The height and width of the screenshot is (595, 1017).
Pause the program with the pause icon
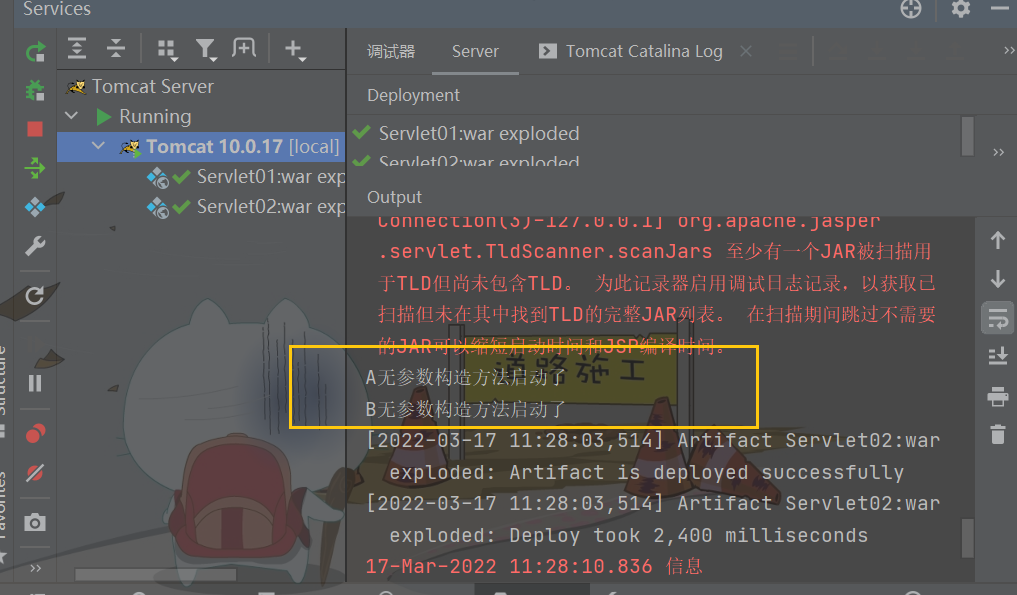(35, 383)
